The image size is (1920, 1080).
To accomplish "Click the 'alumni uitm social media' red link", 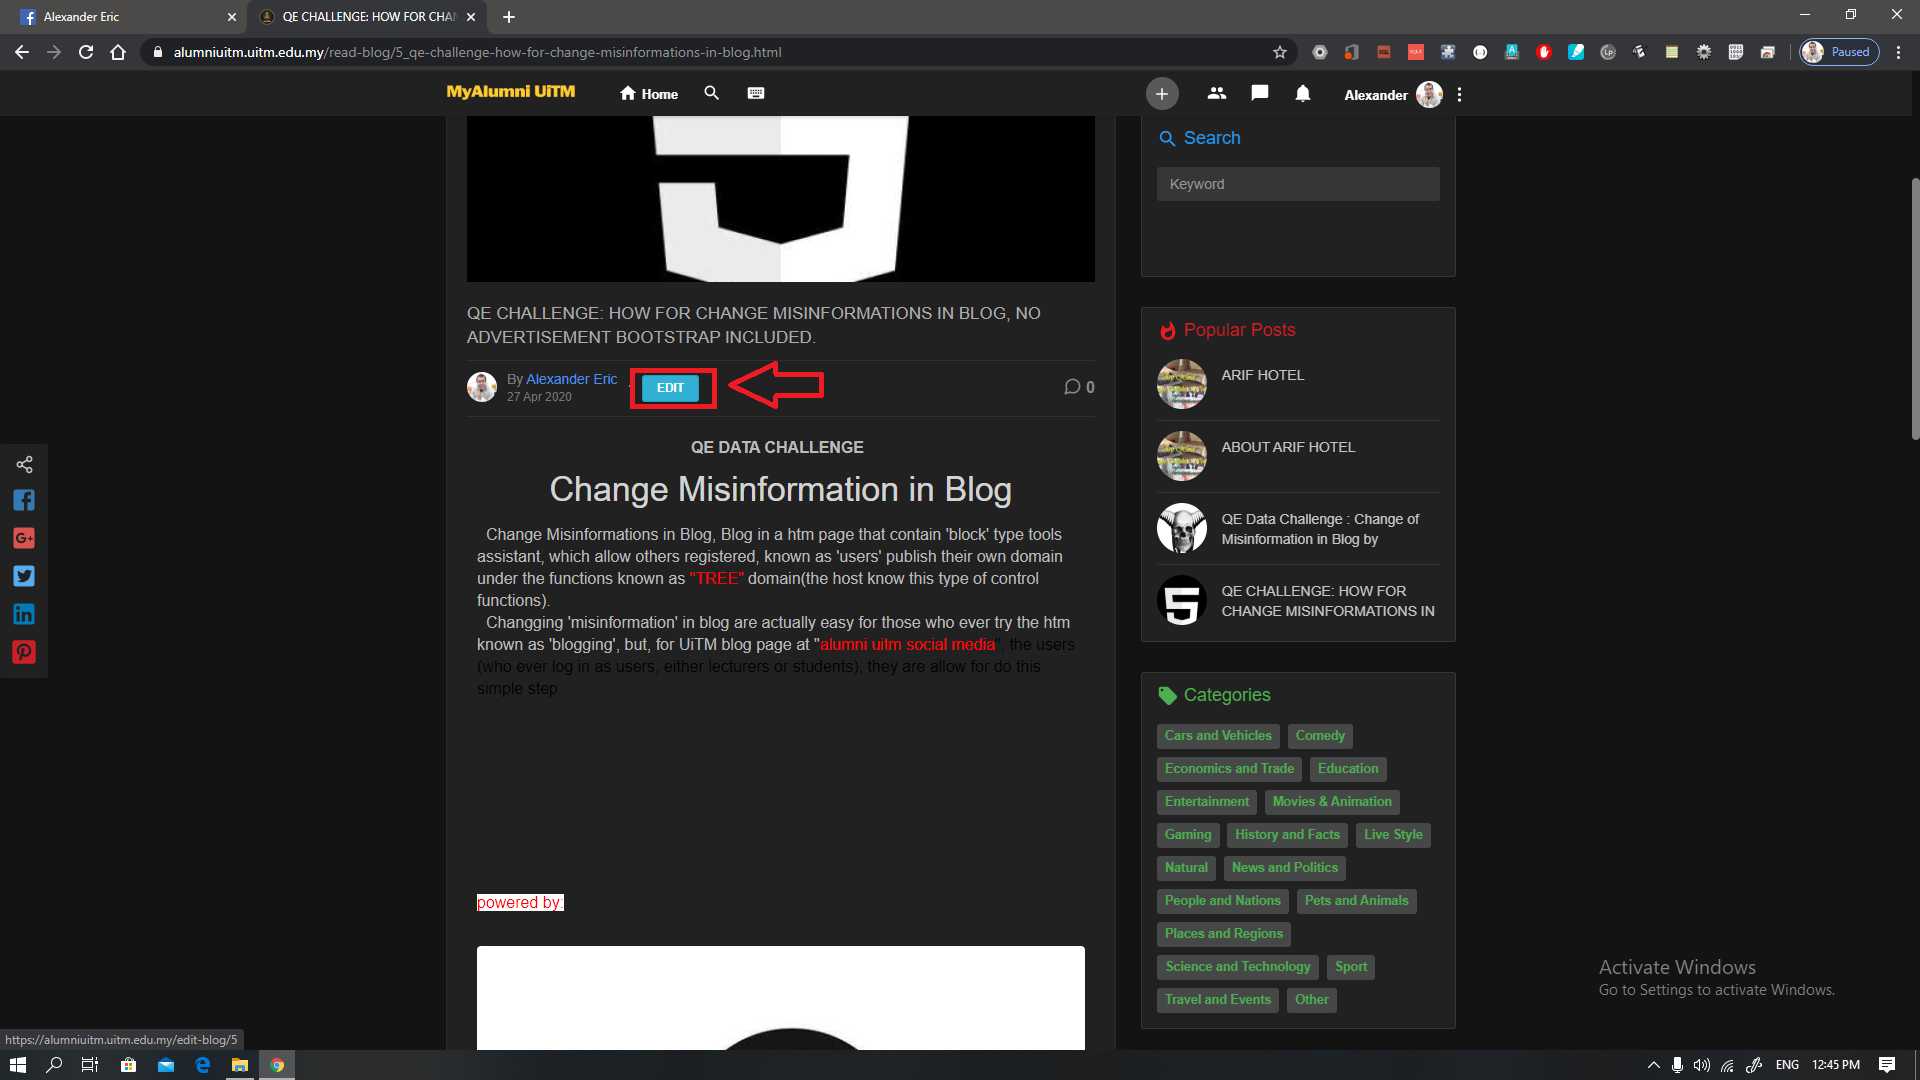I will tap(908, 645).
